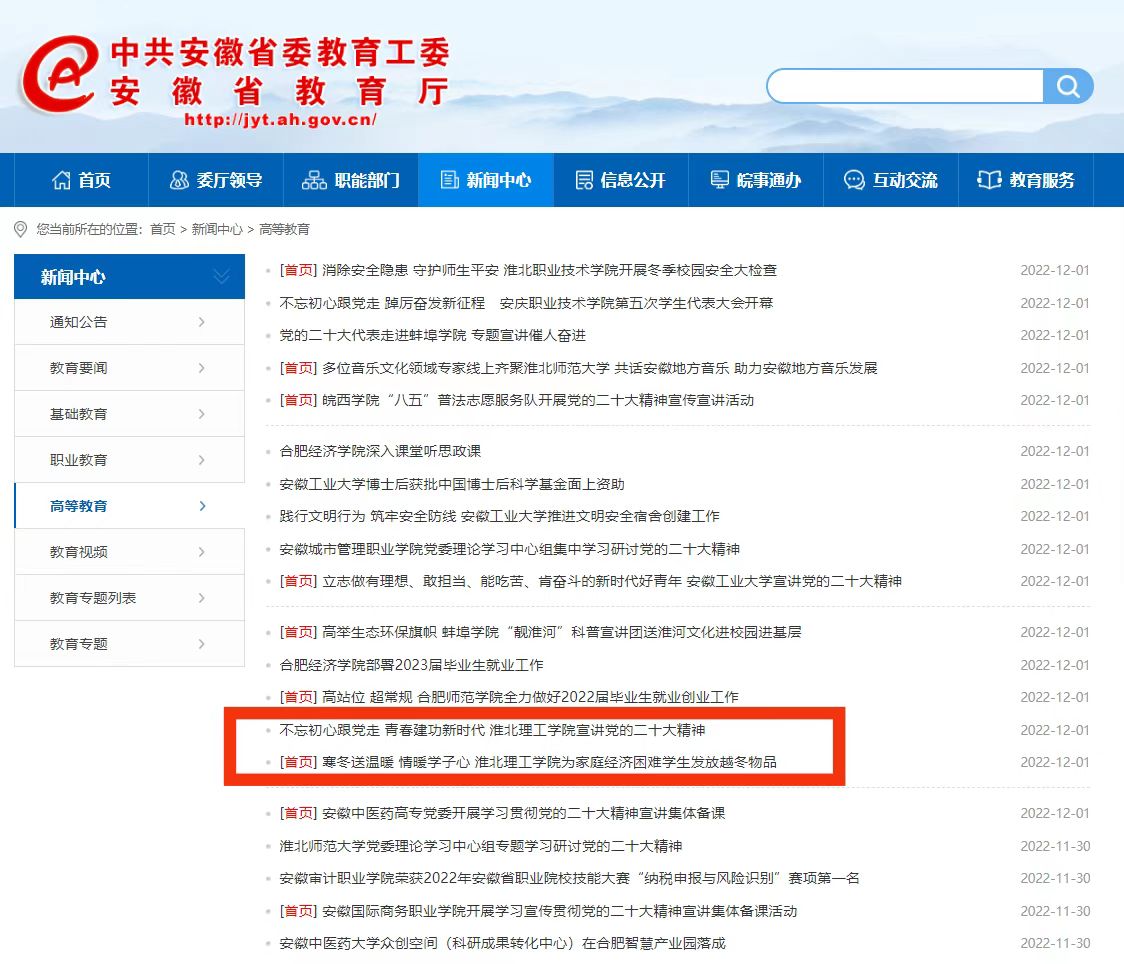The height and width of the screenshot is (964, 1124).
Task: Select 职业教育 in the sidebar menu
Action: (79, 460)
